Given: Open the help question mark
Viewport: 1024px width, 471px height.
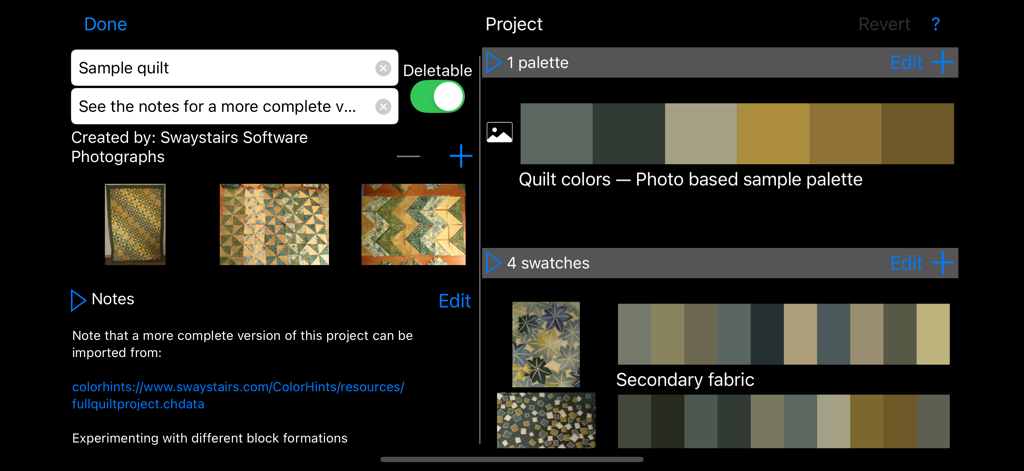Looking at the screenshot, I should tap(935, 25).
